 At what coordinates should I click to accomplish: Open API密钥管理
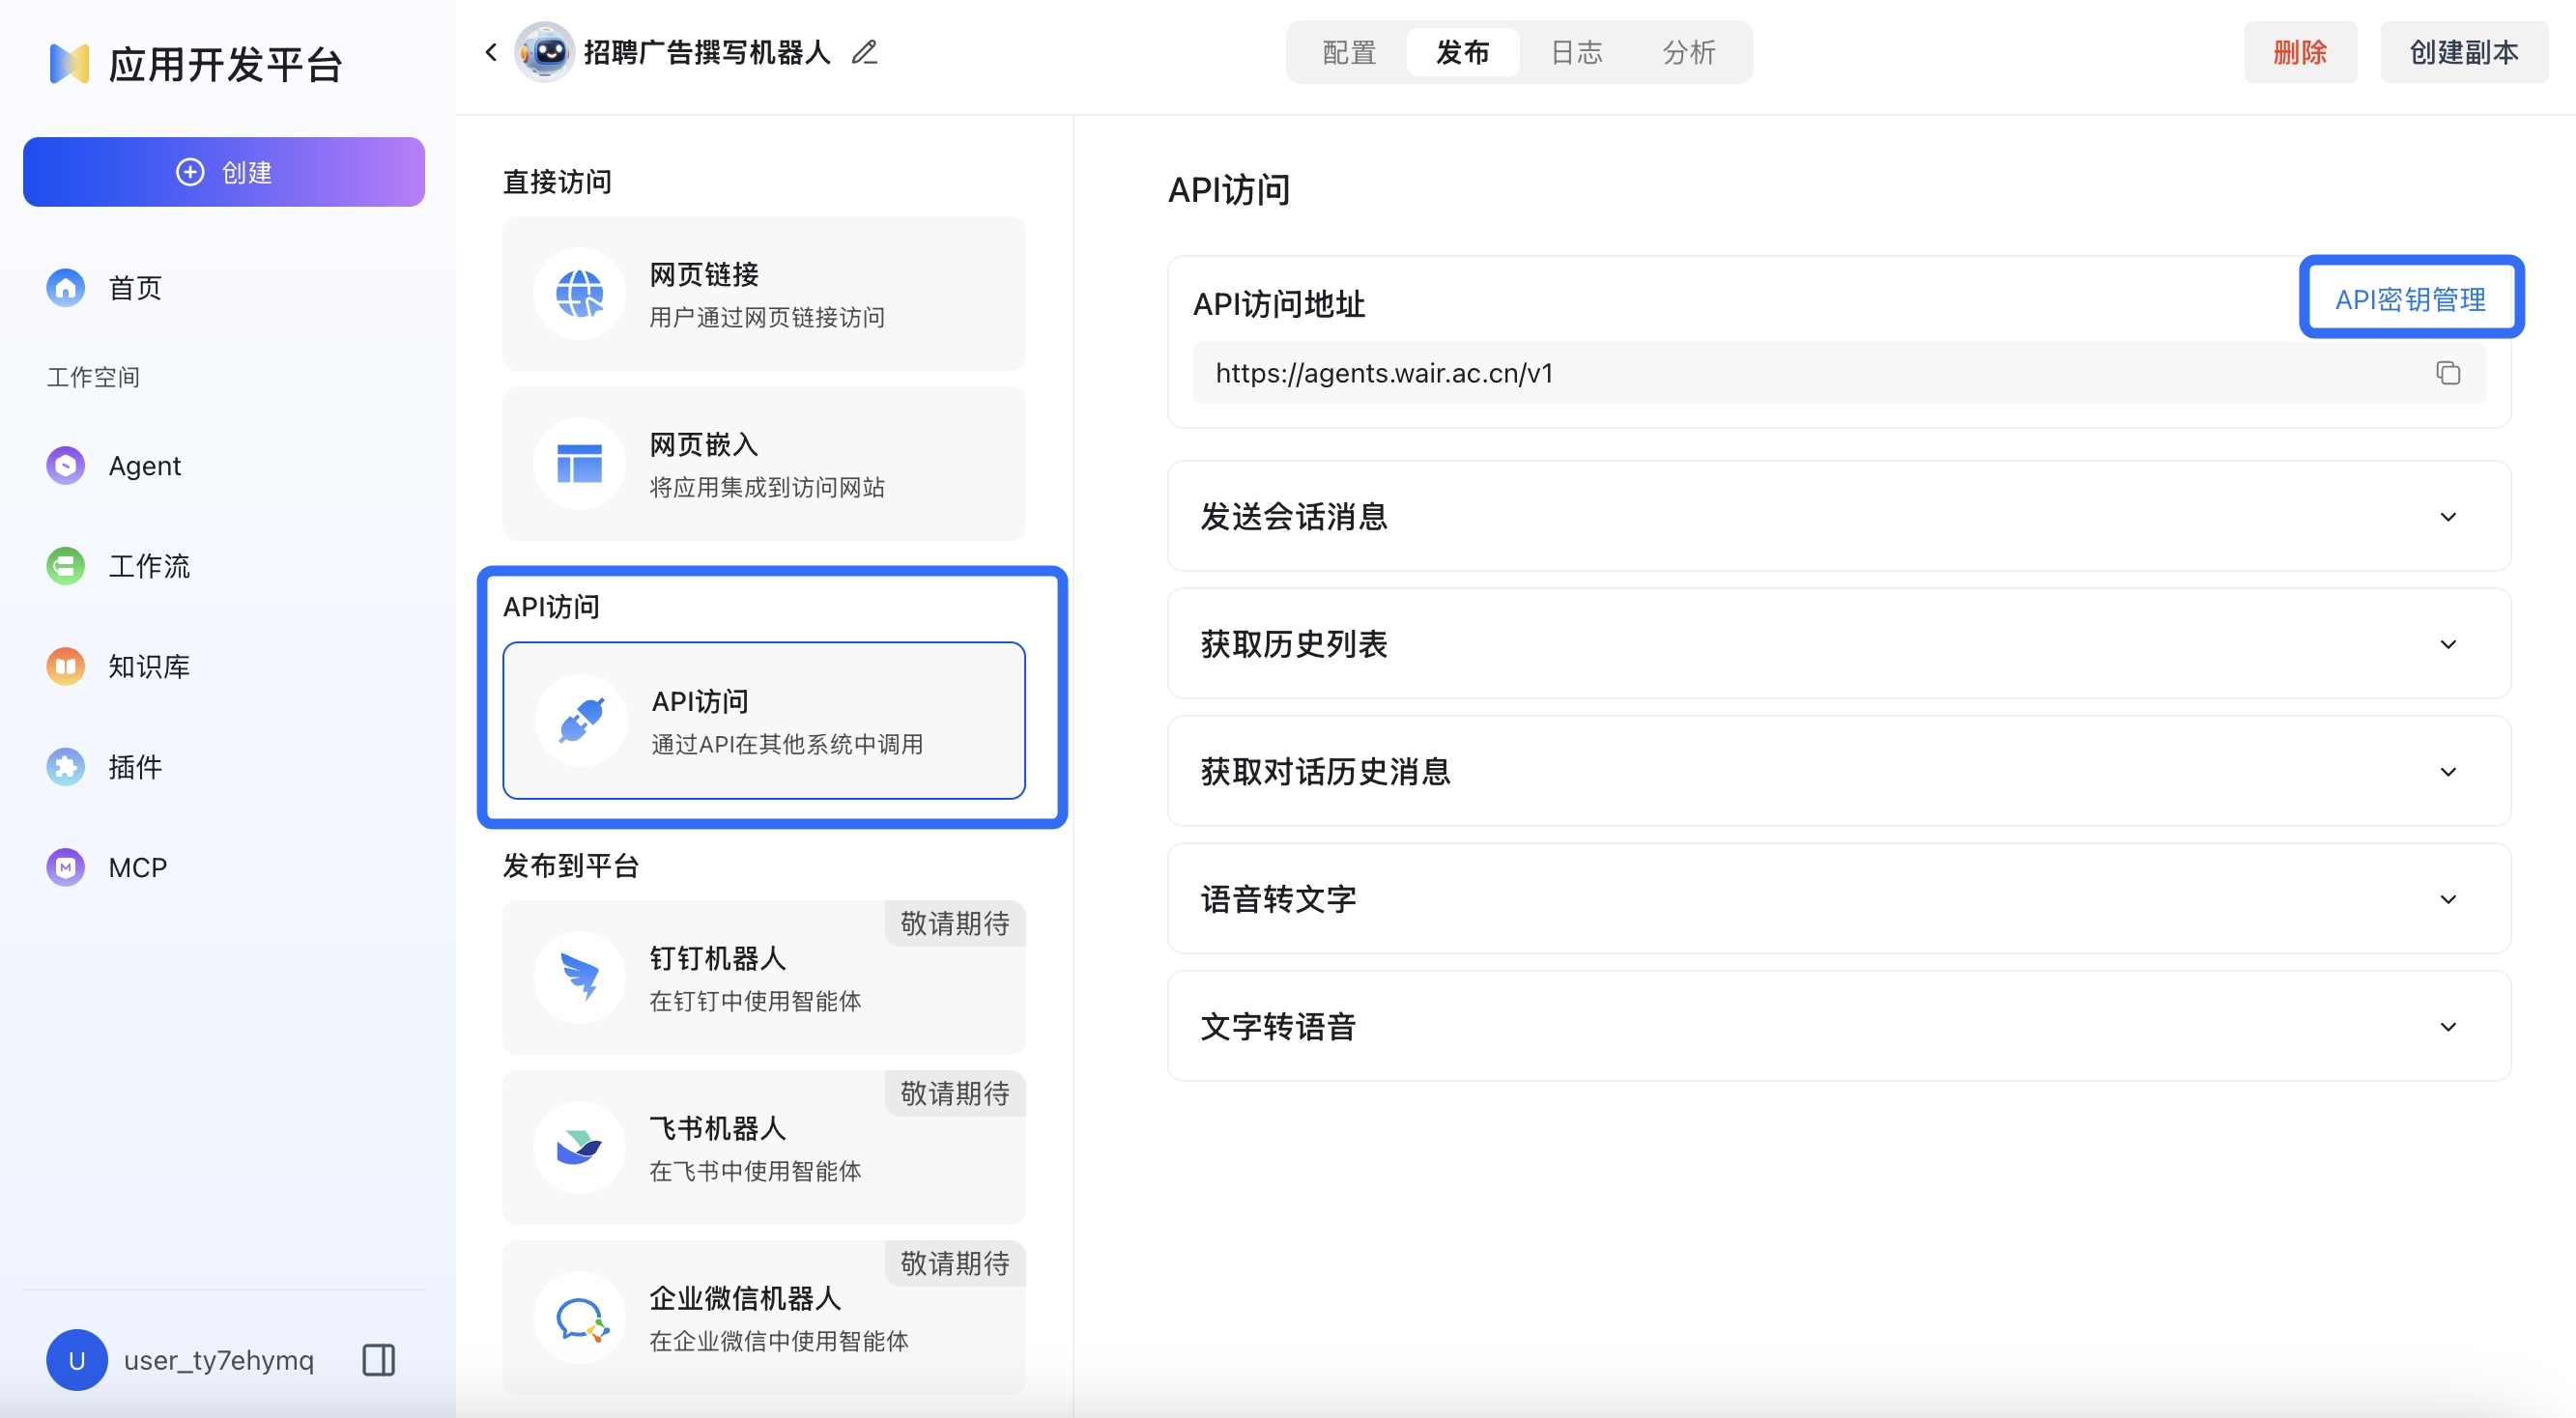[x=2411, y=297]
